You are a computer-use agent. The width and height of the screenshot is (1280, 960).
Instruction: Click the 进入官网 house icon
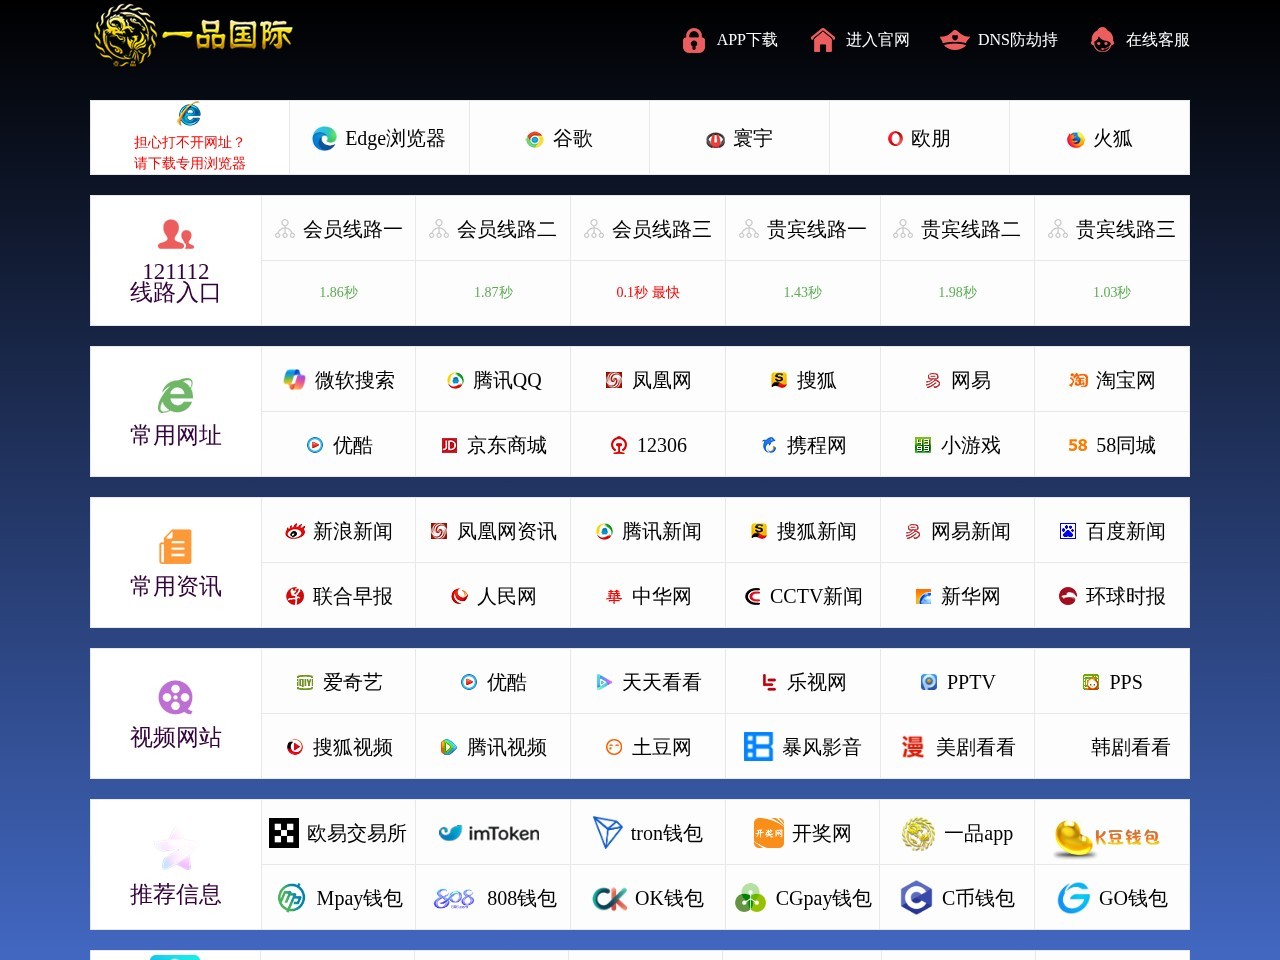click(823, 40)
